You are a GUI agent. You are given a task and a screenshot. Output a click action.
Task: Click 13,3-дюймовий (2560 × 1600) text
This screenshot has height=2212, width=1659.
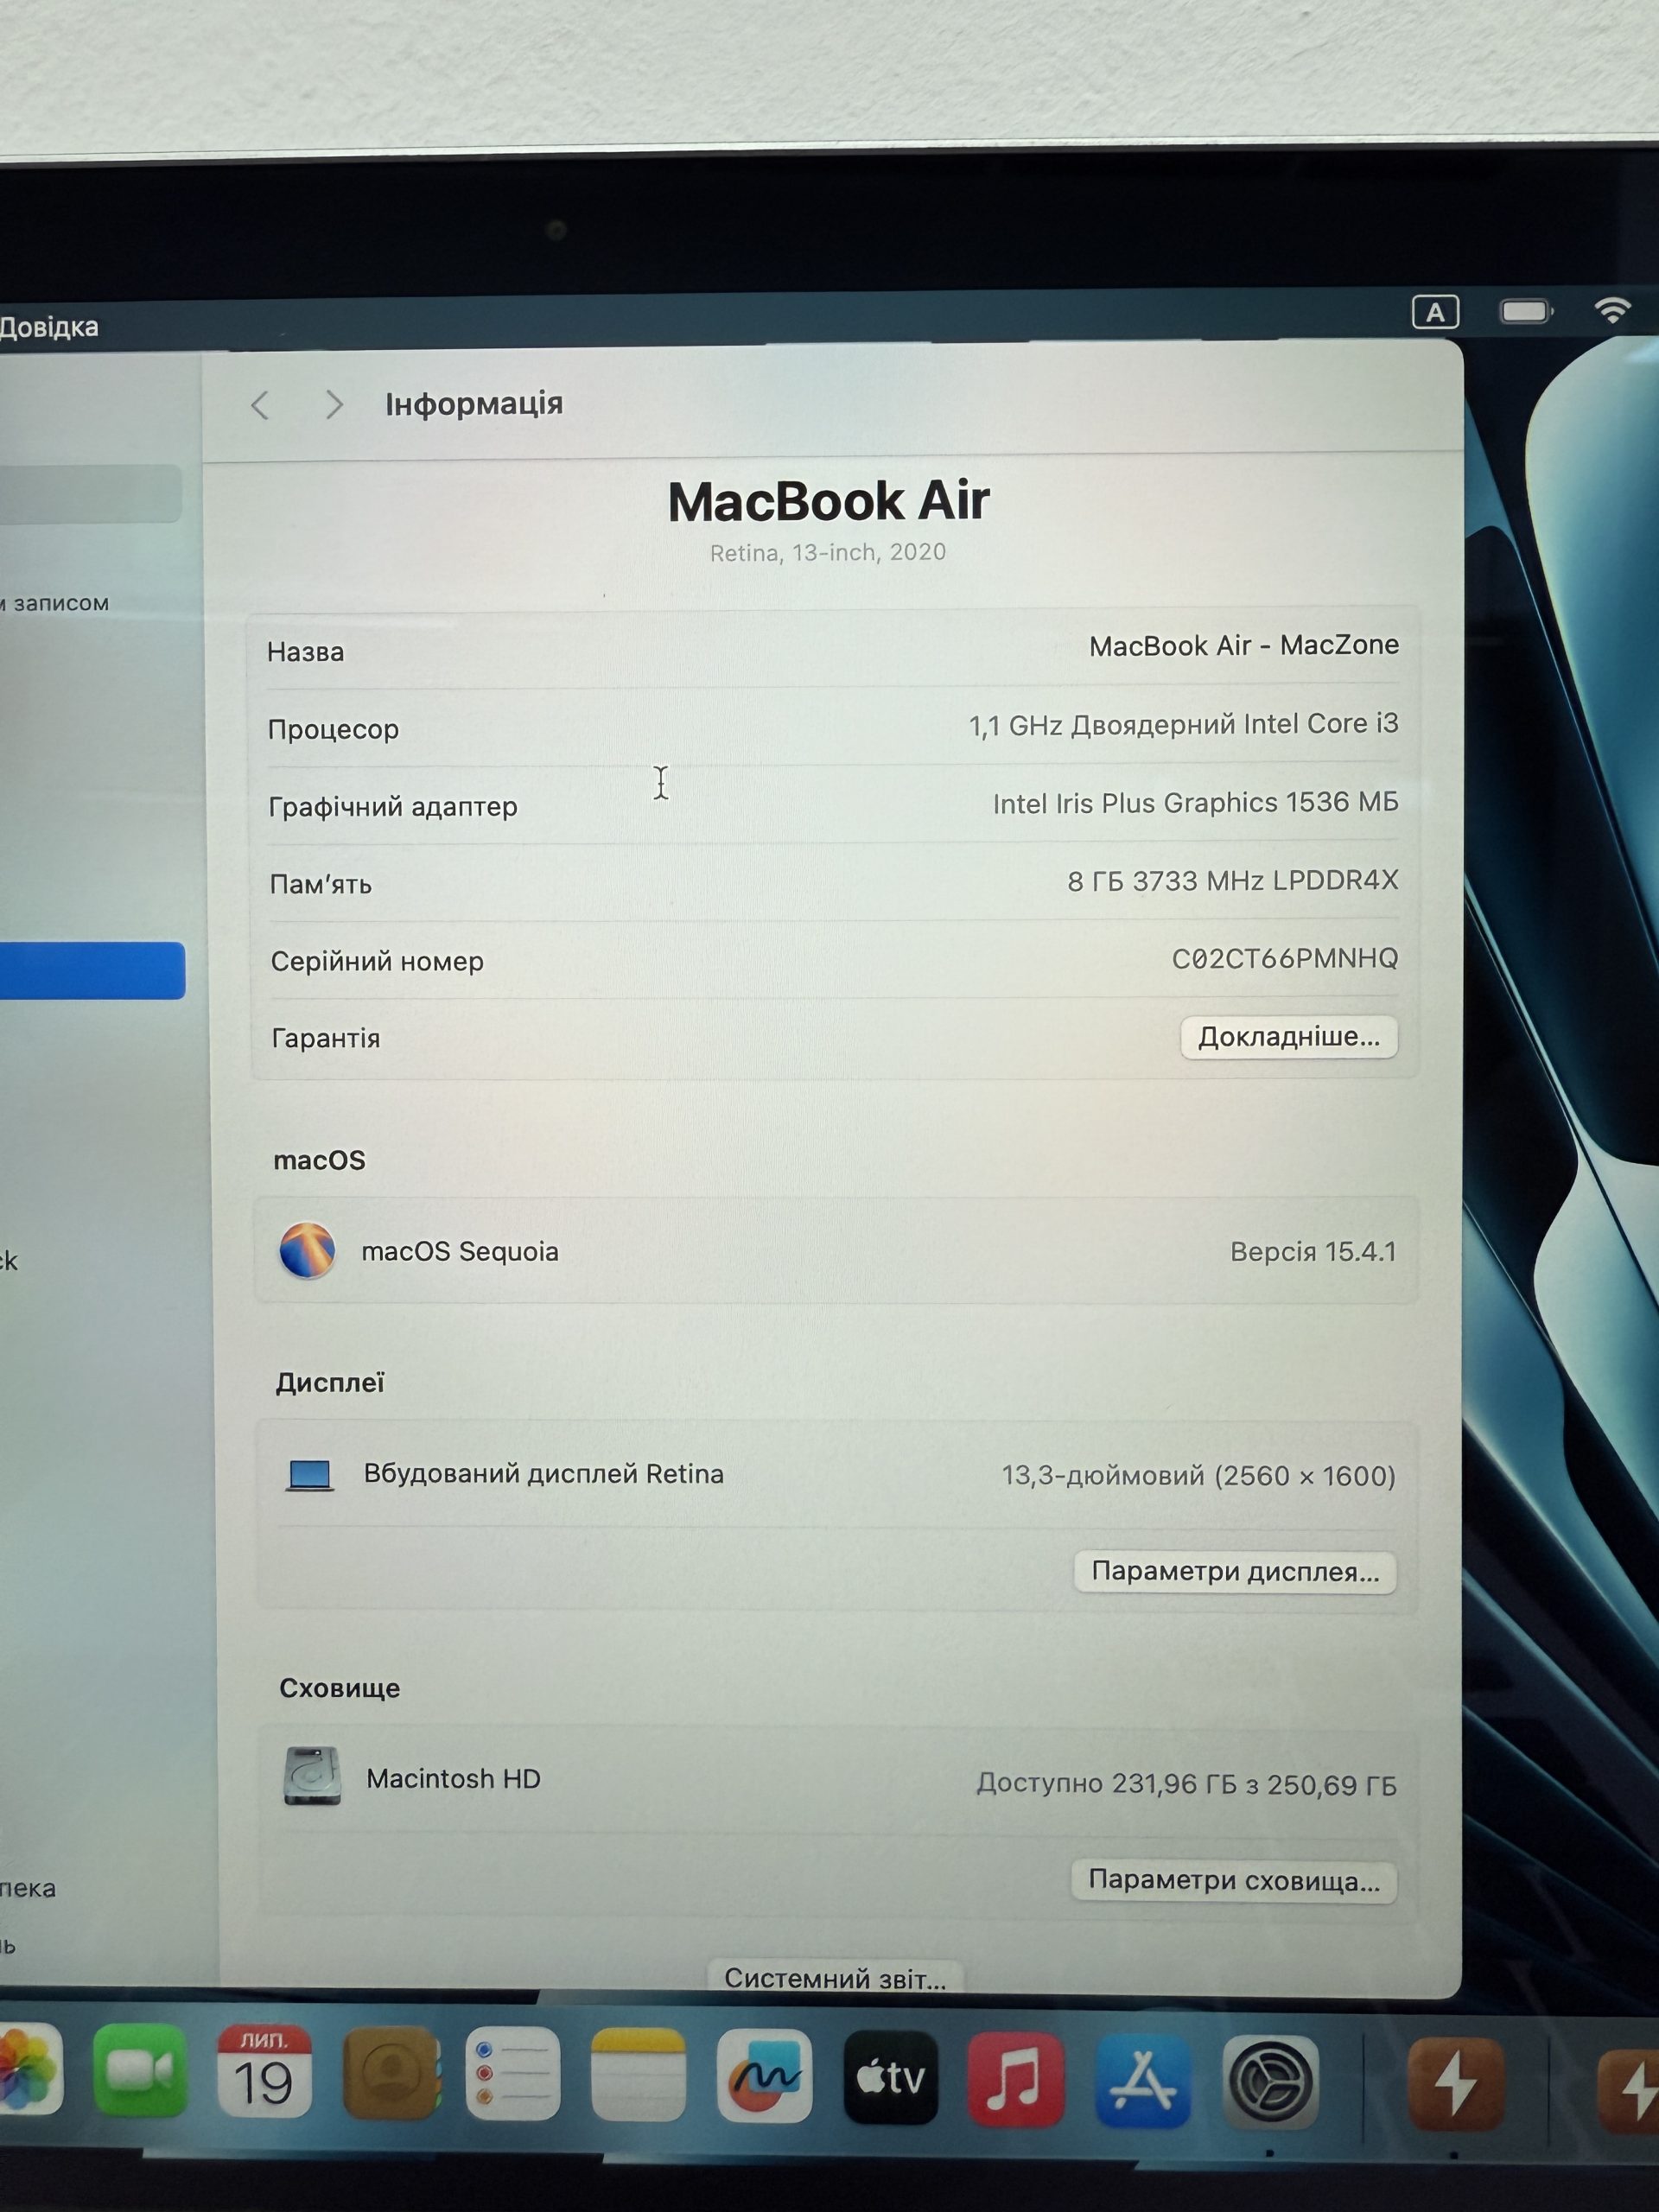1199,1476
